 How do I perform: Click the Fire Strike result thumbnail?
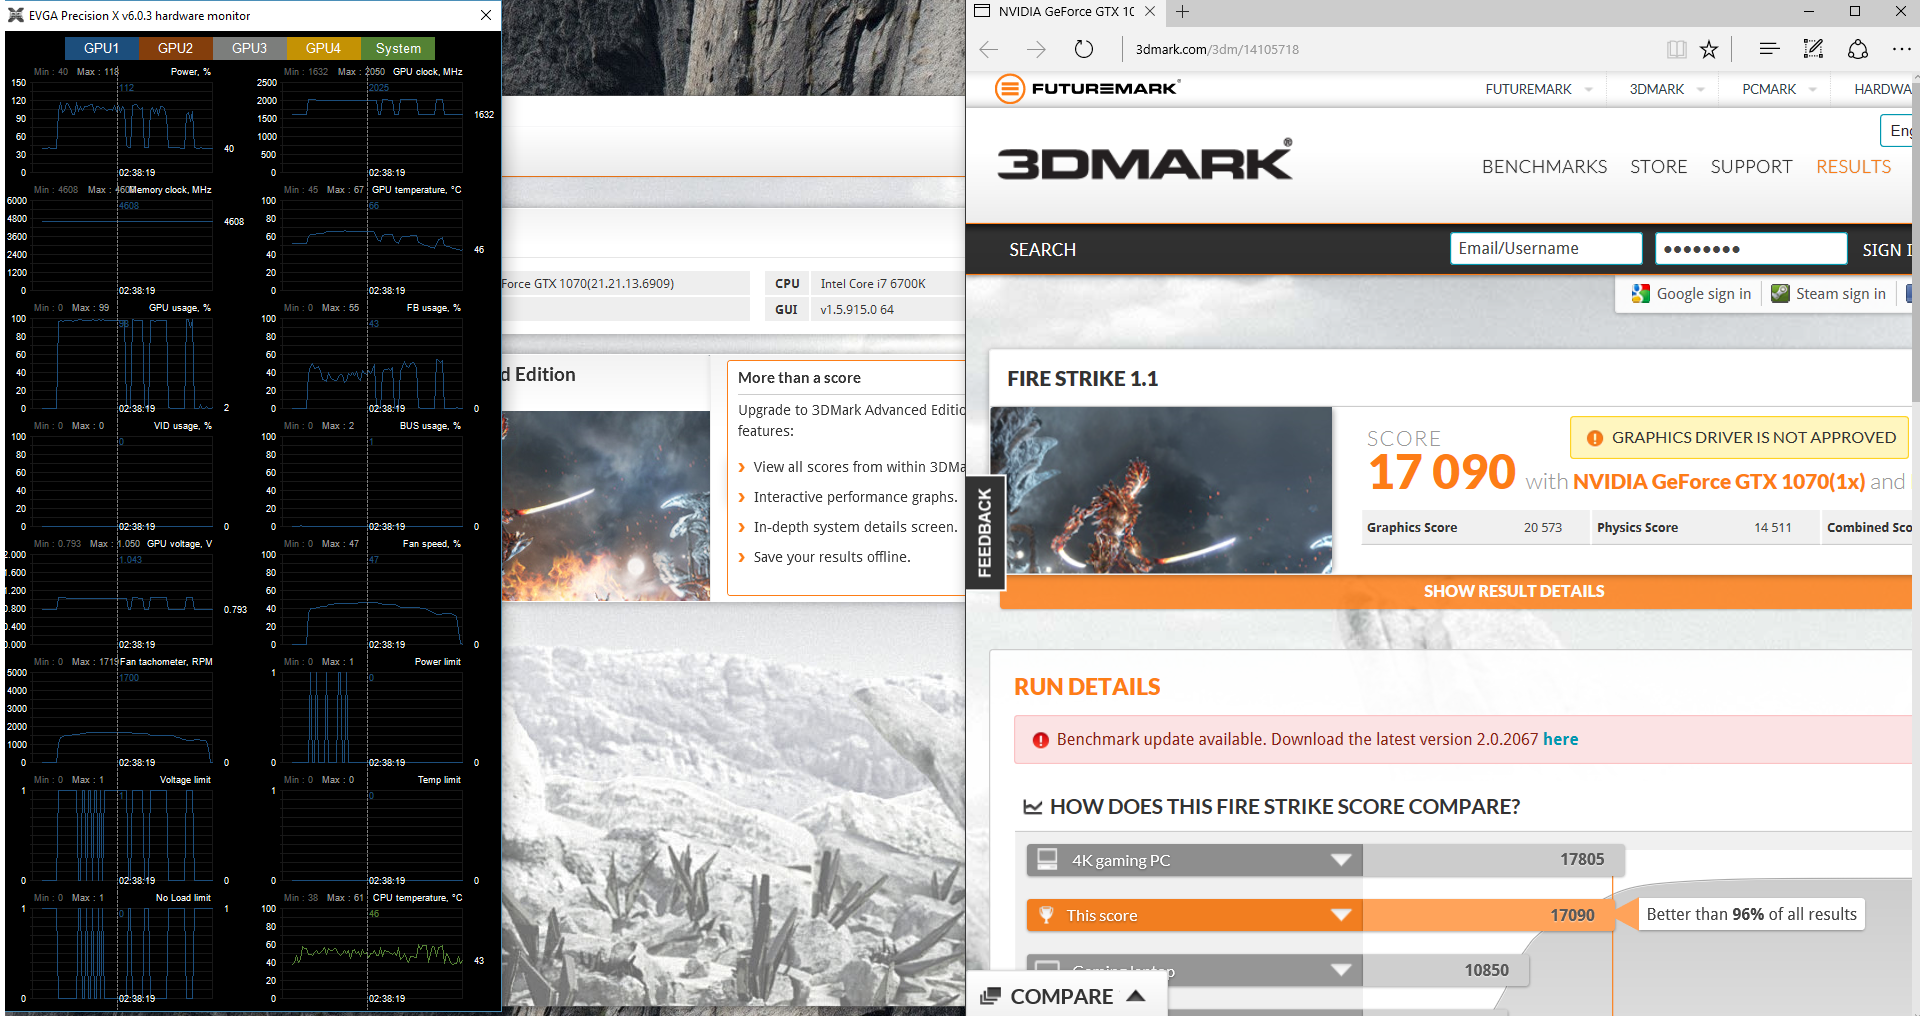click(x=1161, y=490)
